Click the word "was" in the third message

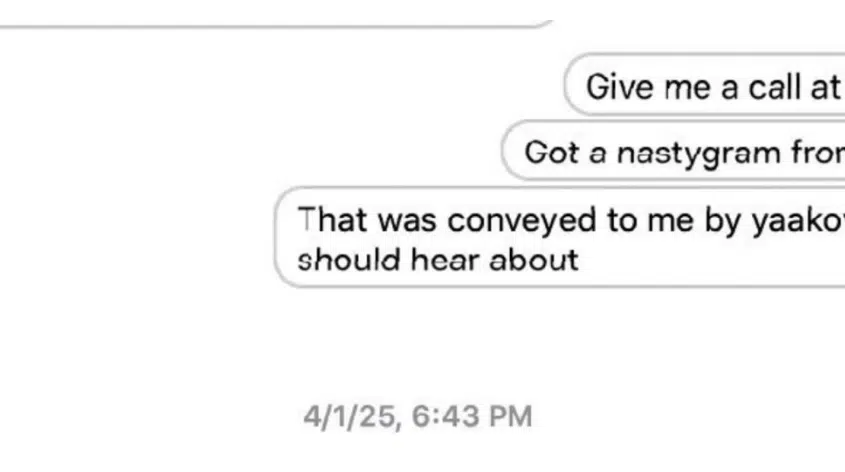coord(406,221)
